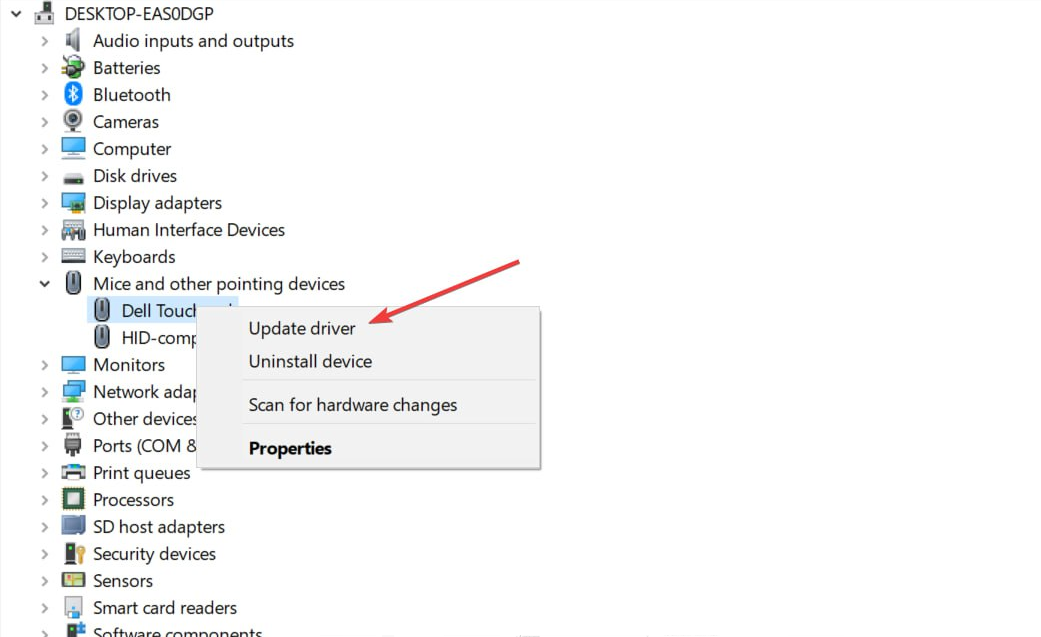1041x637 pixels.
Task: Expand the Print queues node arrow
Action: point(44,473)
